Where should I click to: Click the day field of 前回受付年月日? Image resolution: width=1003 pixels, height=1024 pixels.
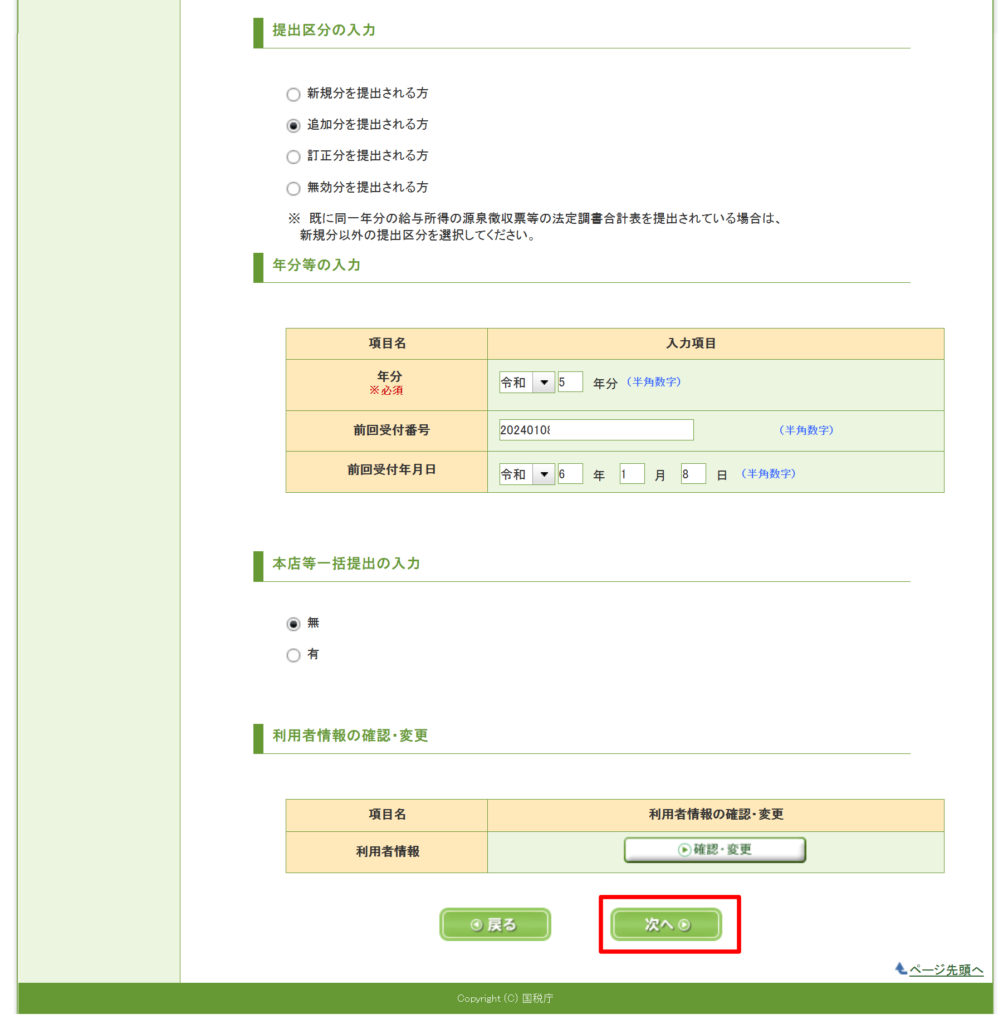(693, 474)
